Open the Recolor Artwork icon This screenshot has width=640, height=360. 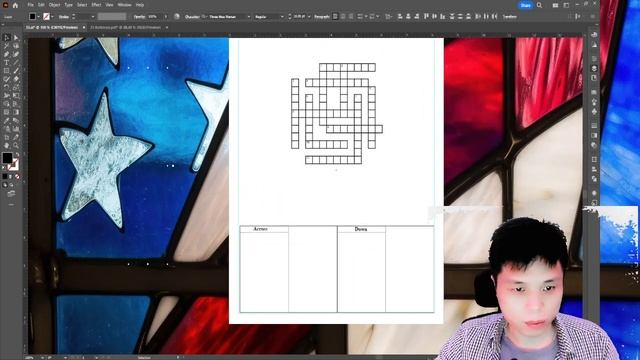177,17
